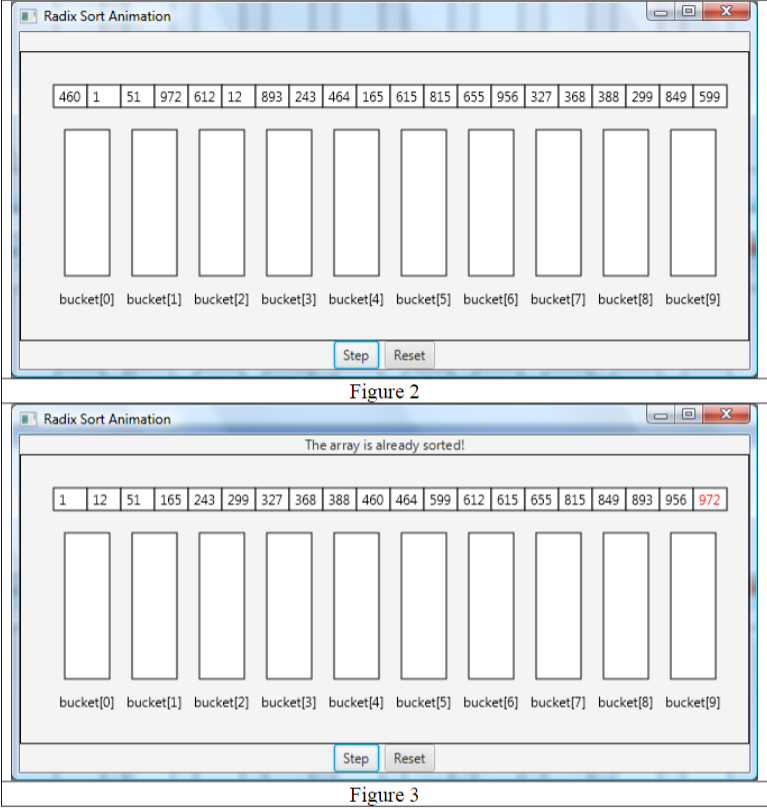Screen dimensions: 767x809
Task: Close the Figure 2 Radix Sort window
Action: pyautogui.click(x=726, y=11)
